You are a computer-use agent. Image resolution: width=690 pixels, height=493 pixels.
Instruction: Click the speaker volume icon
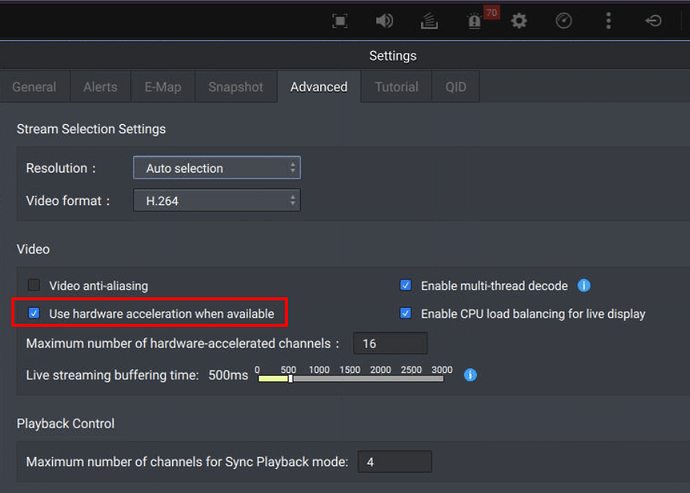pos(384,20)
